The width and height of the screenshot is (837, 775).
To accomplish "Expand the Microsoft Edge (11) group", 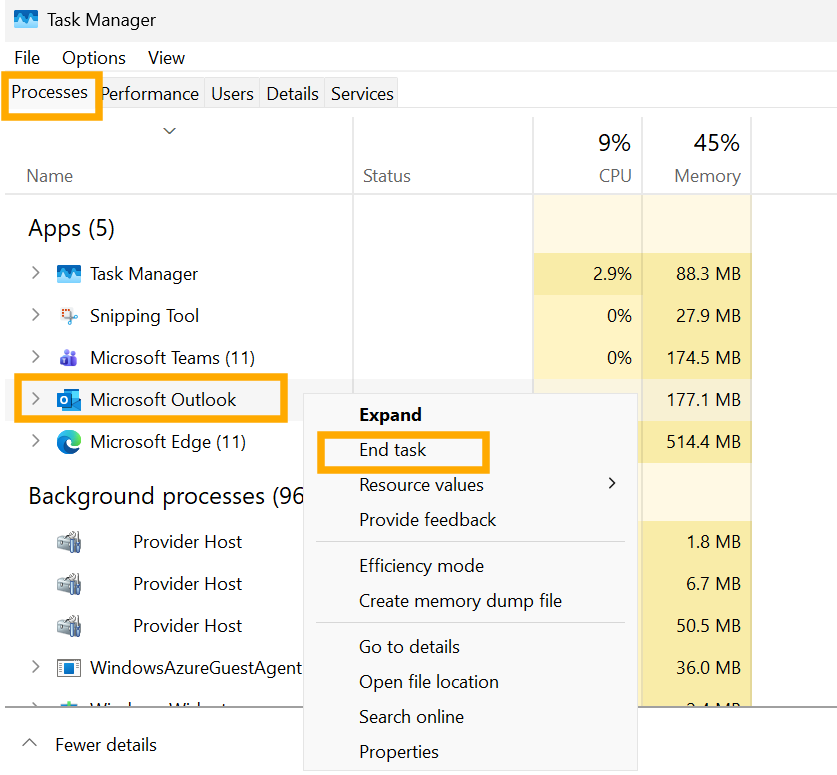I will [x=36, y=441].
